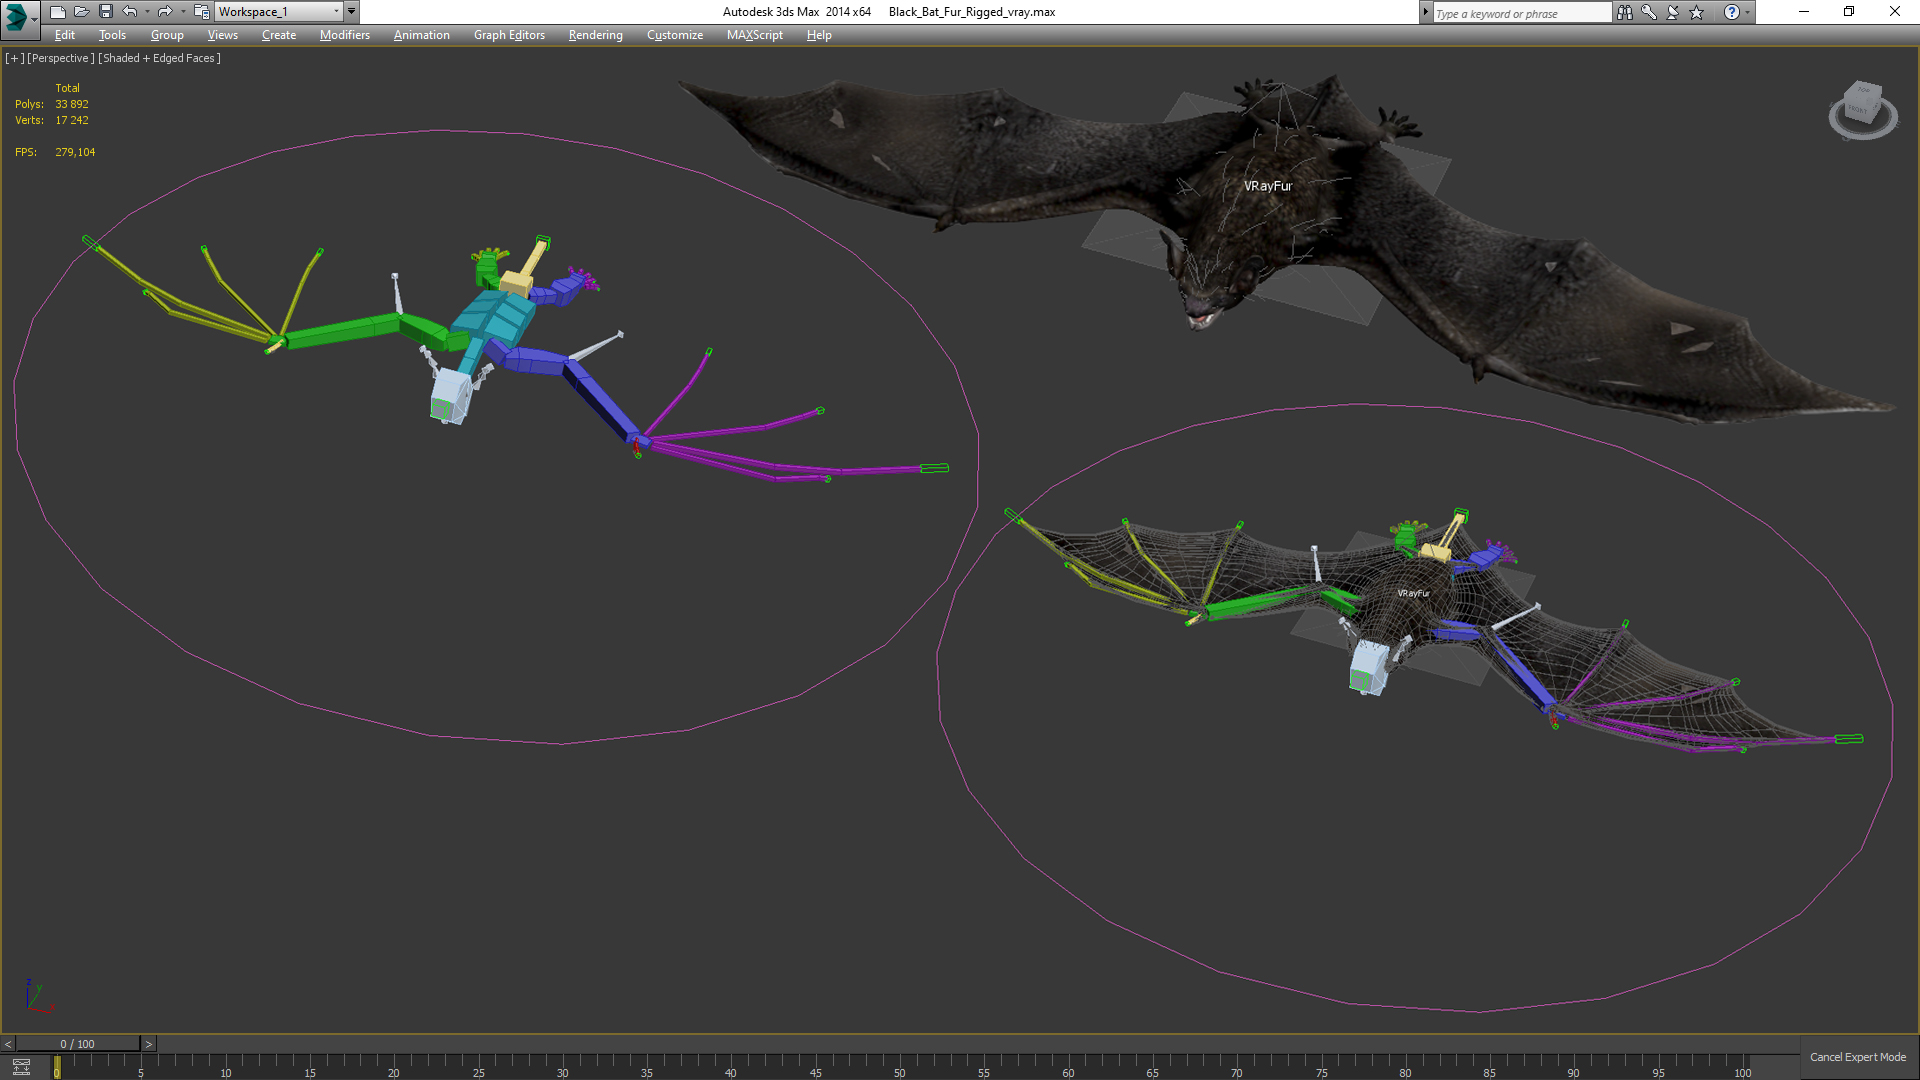Viewport: 1920px width, 1080px height.
Task: Click the play forward button on timeline
Action: (149, 1043)
